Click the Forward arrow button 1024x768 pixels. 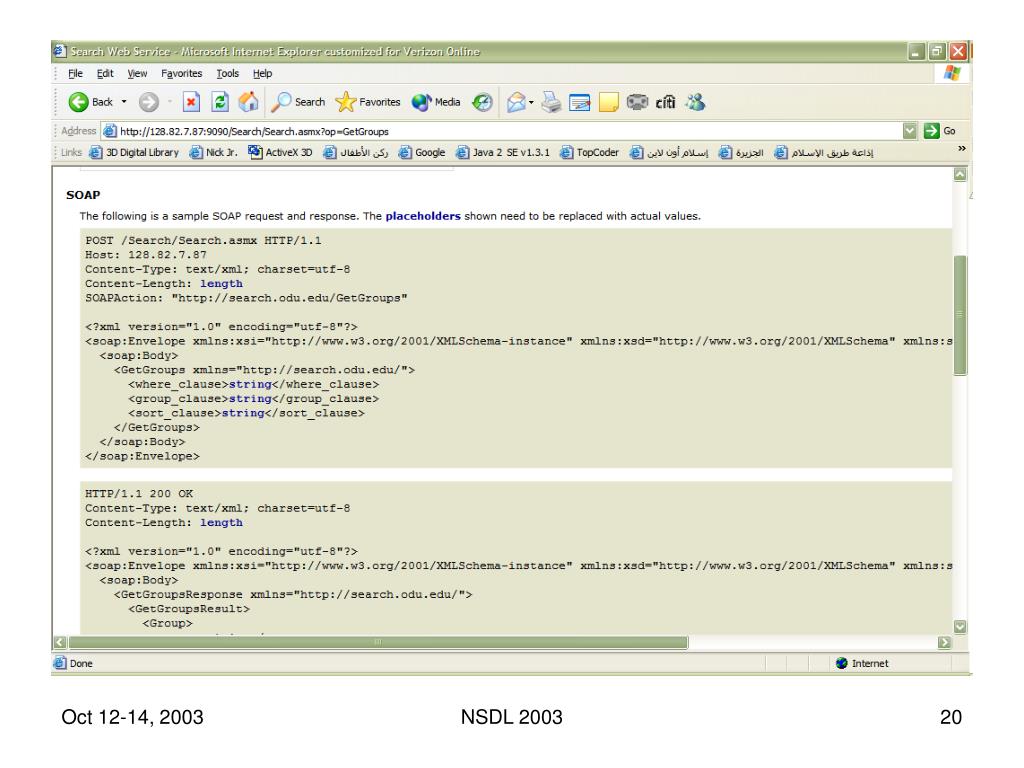pos(149,102)
